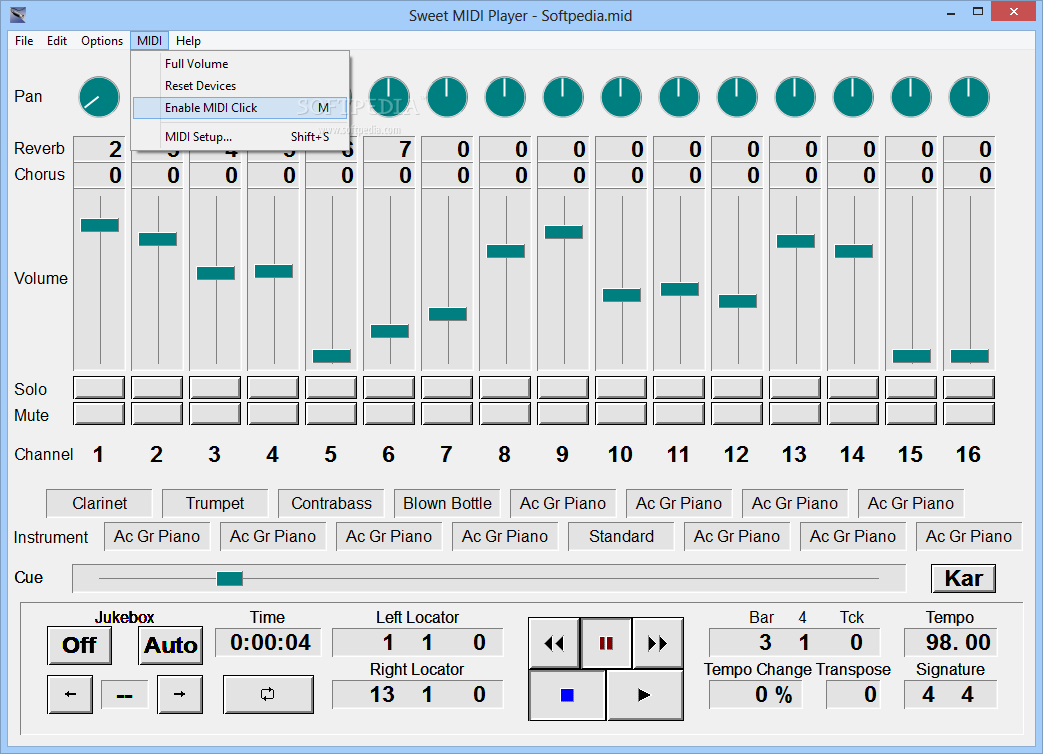Click the Cue position slider handle
1043x754 pixels.
[x=229, y=578]
